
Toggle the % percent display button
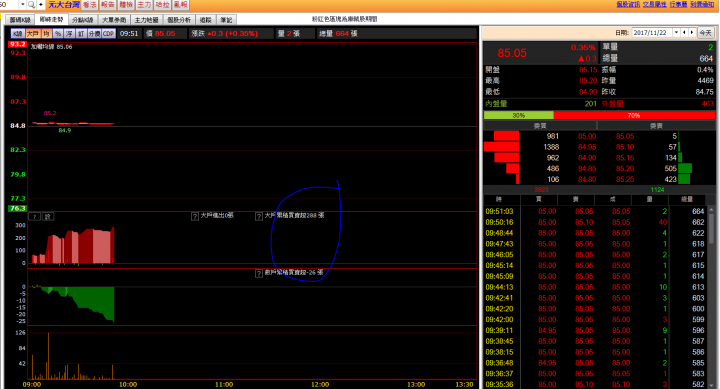(57, 34)
